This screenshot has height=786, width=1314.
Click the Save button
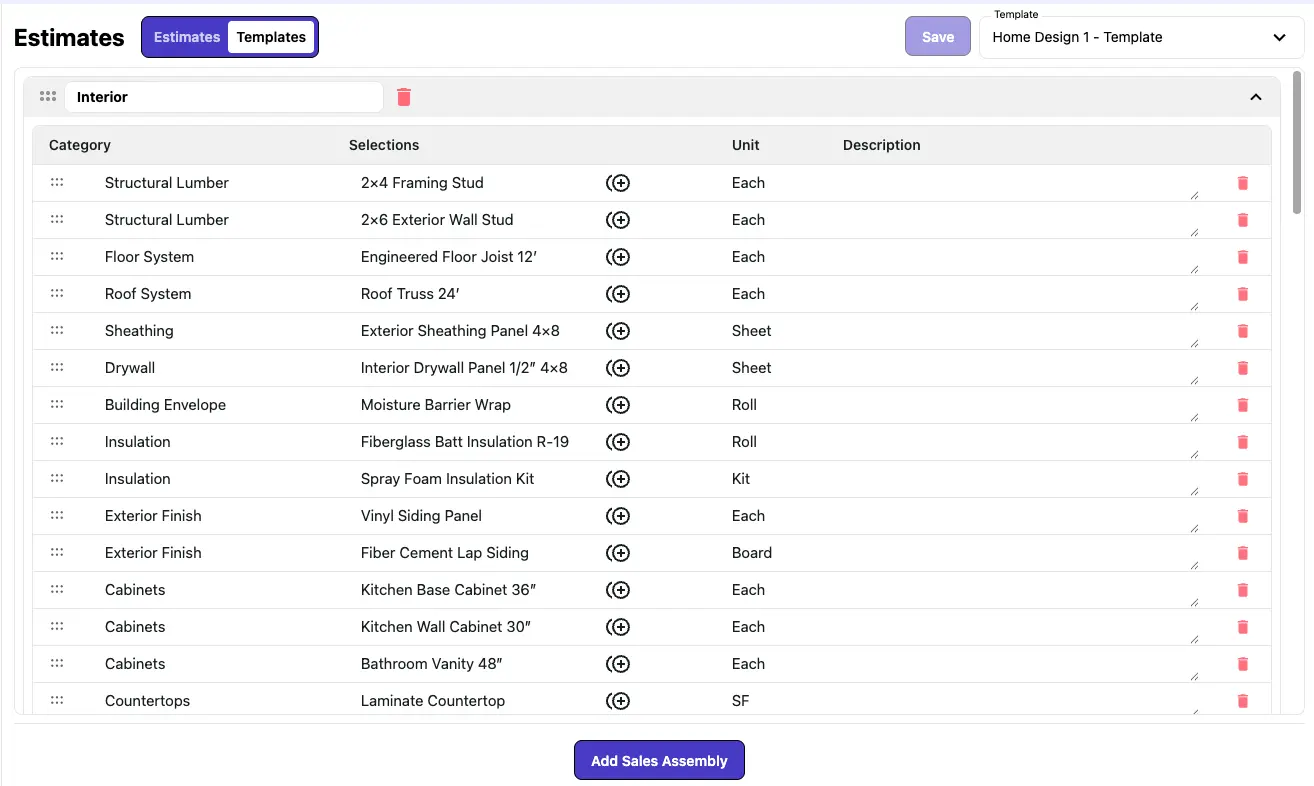[937, 37]
